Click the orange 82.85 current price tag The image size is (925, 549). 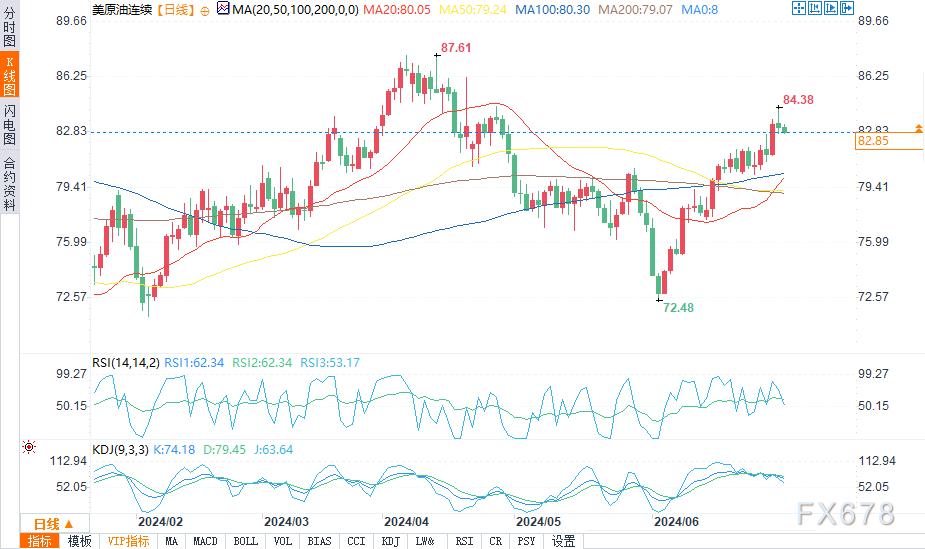point(889,140)
